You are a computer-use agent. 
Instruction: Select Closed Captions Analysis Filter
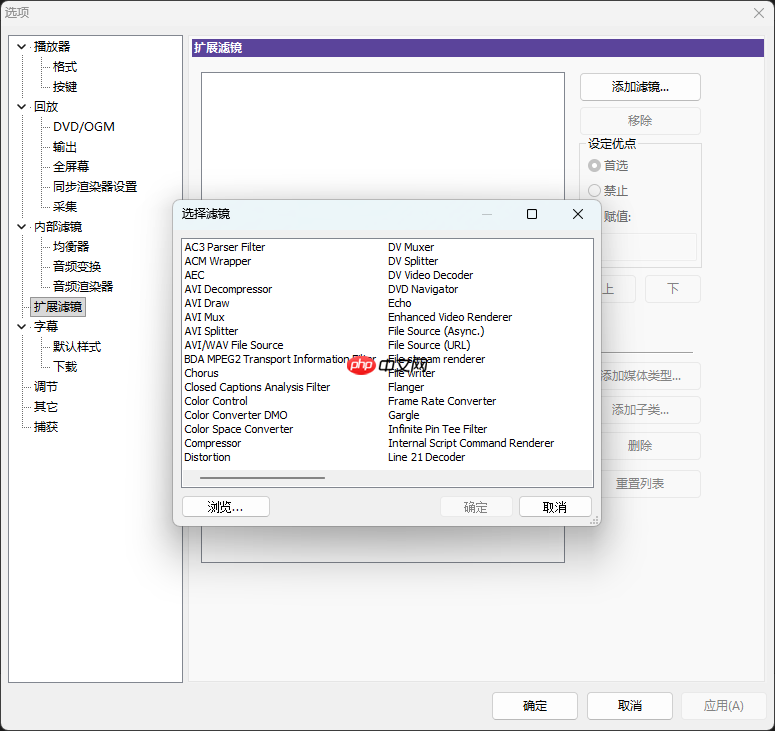coord(257,387)
